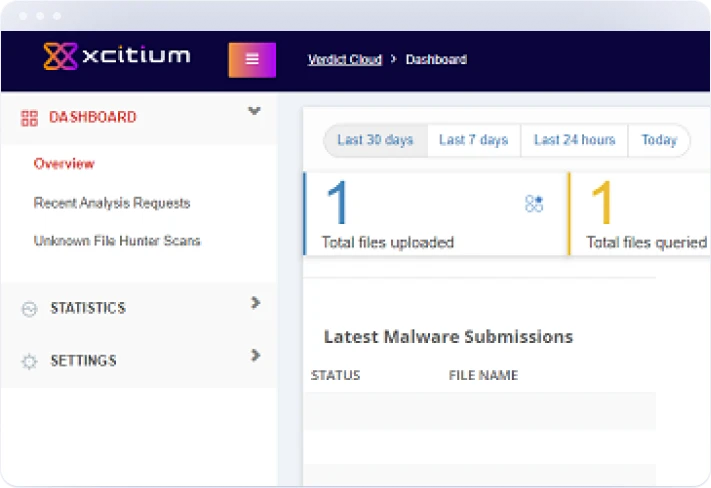
Task: Open the Overview menu item
Action: [x=64, y=164]
